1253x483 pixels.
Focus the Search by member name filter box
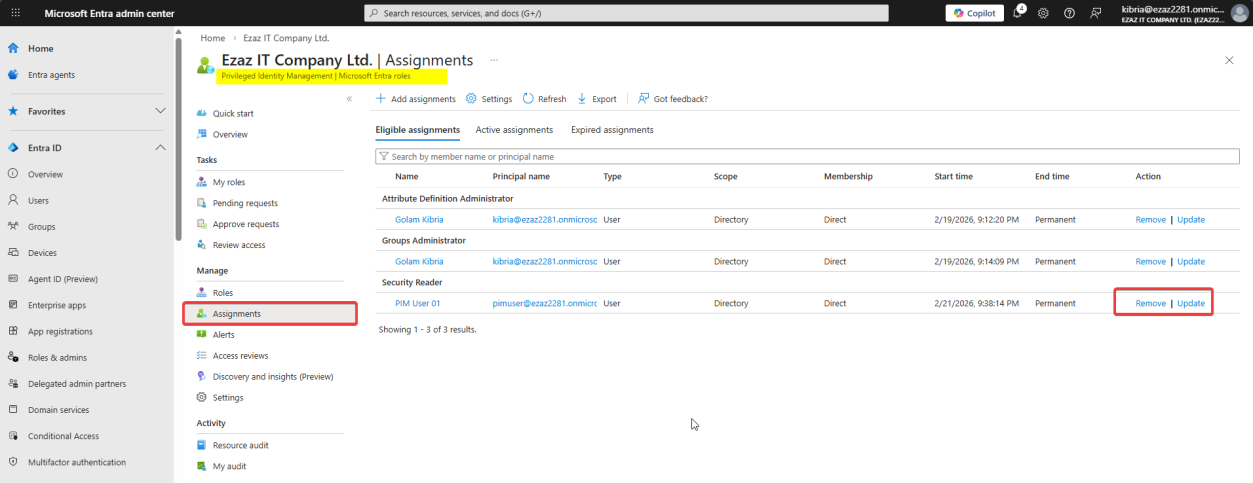pyautogui.click(x=807, y=157)
